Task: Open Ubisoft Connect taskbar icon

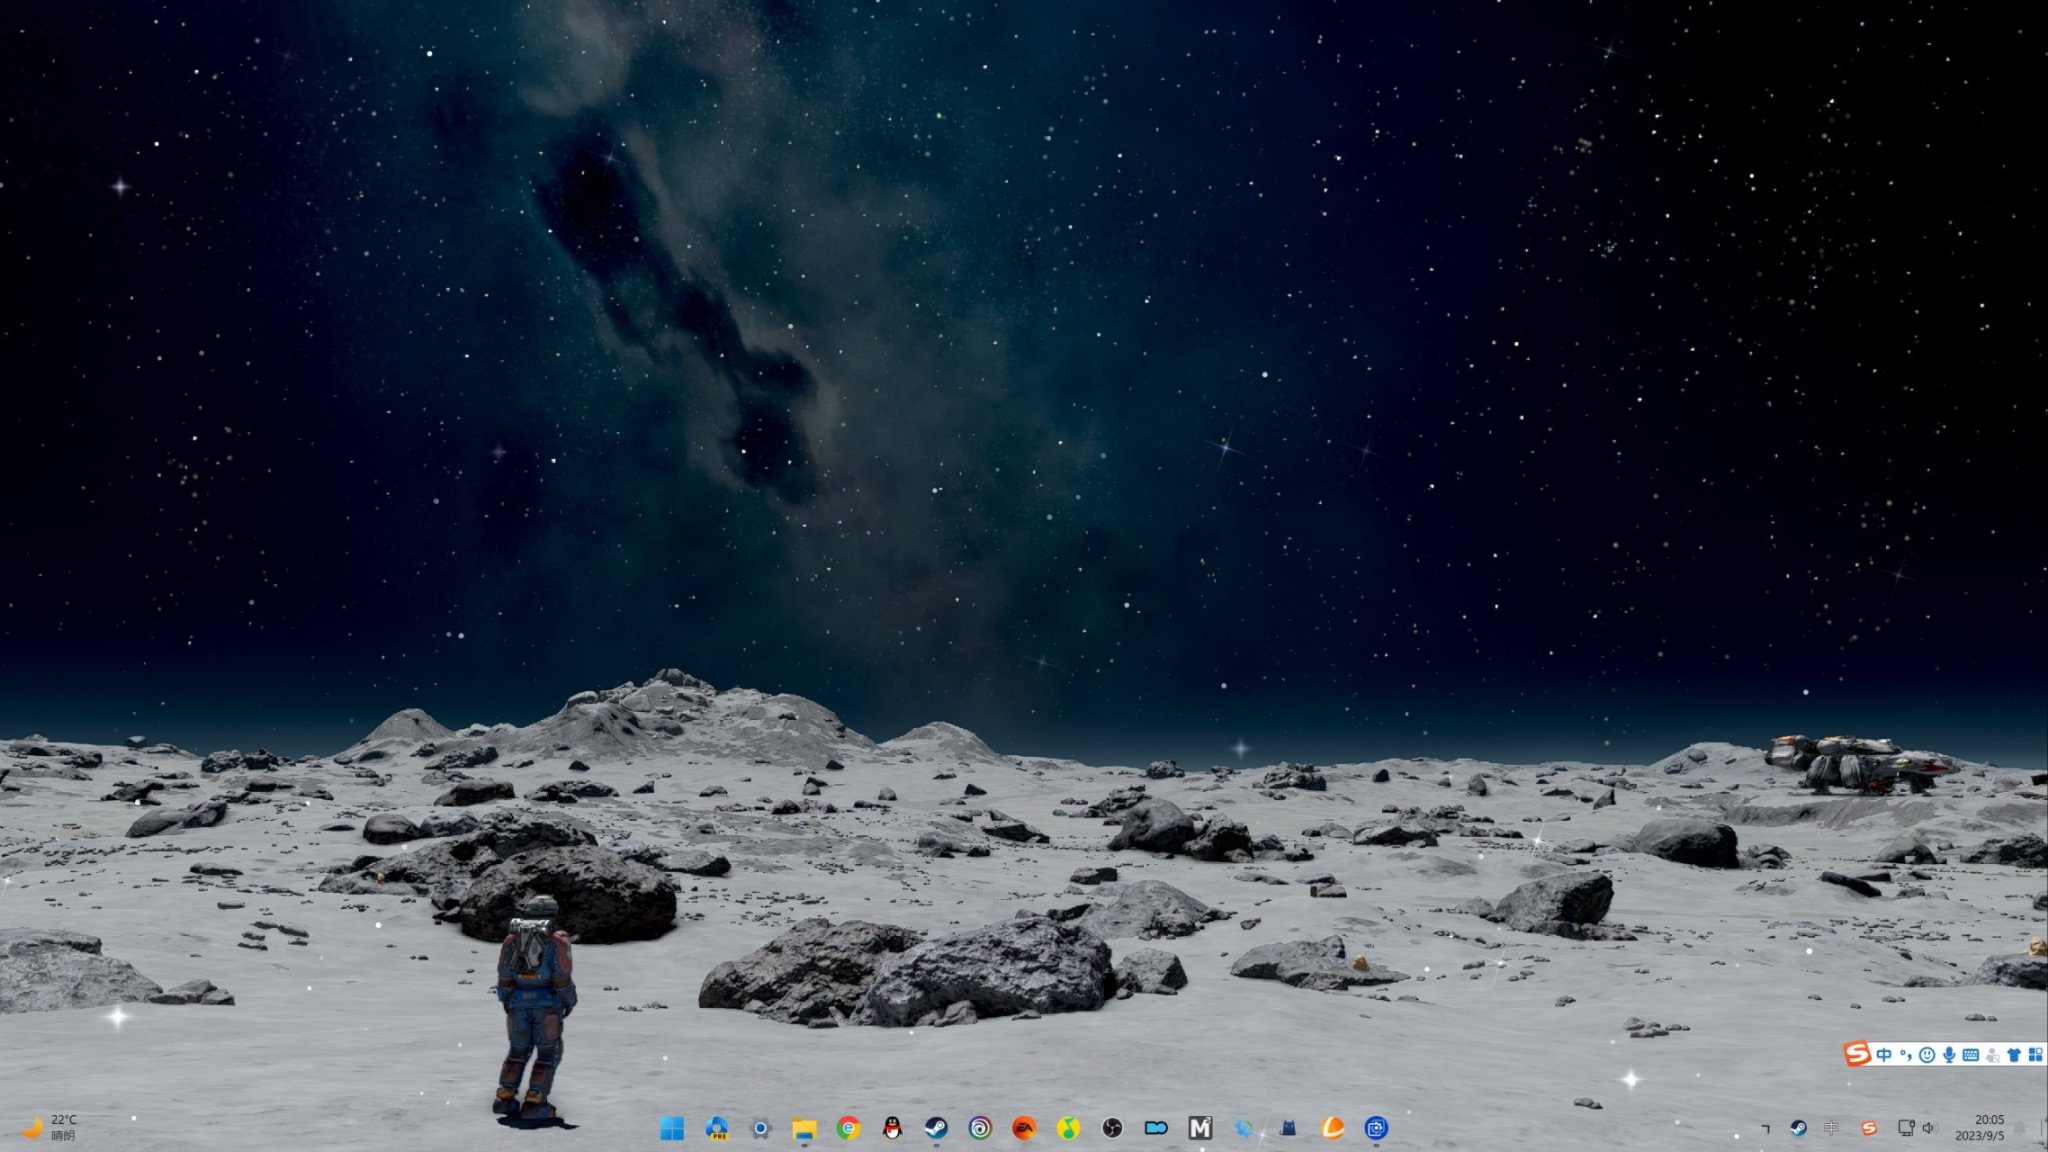Action: point(980,1128)
